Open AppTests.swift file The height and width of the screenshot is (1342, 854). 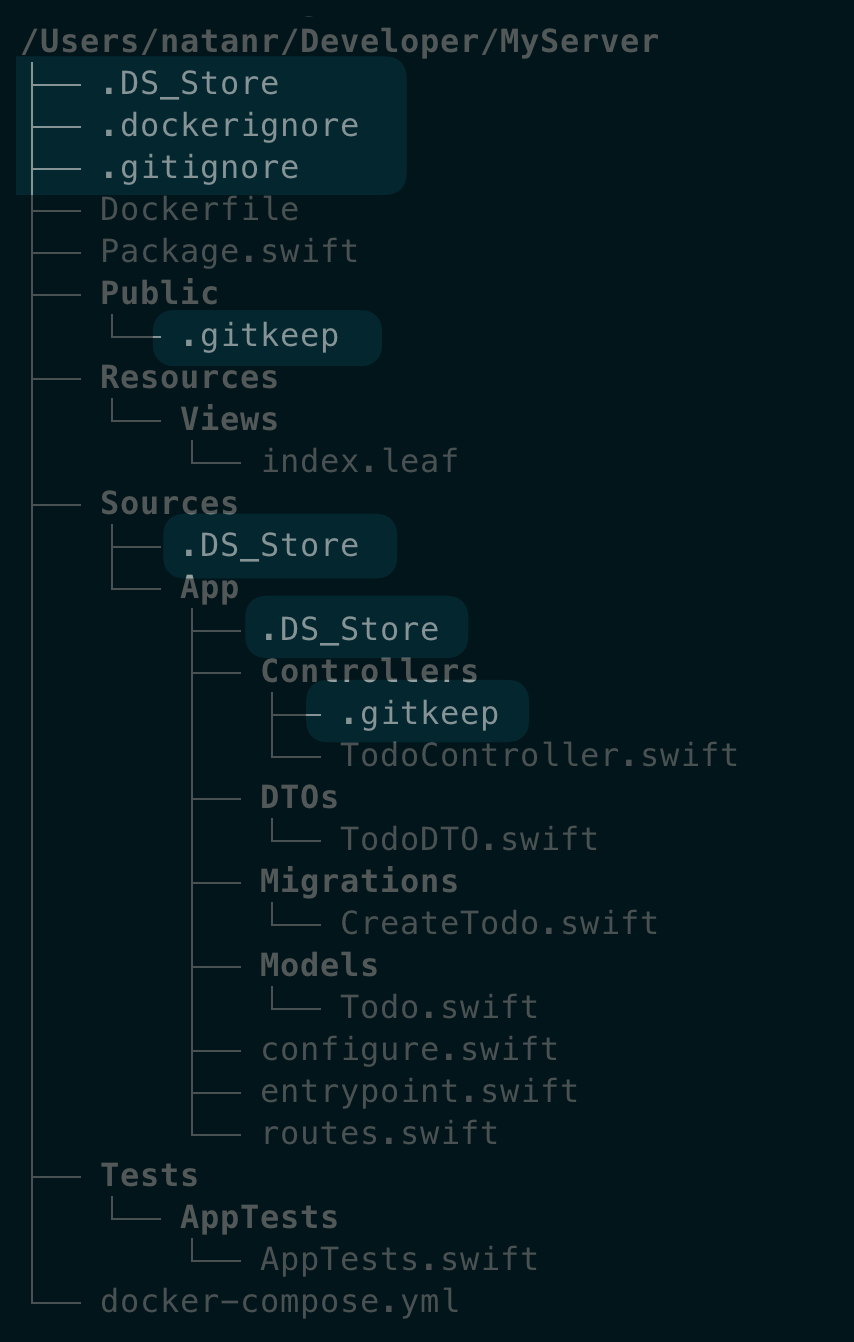tap(399, 1260)
